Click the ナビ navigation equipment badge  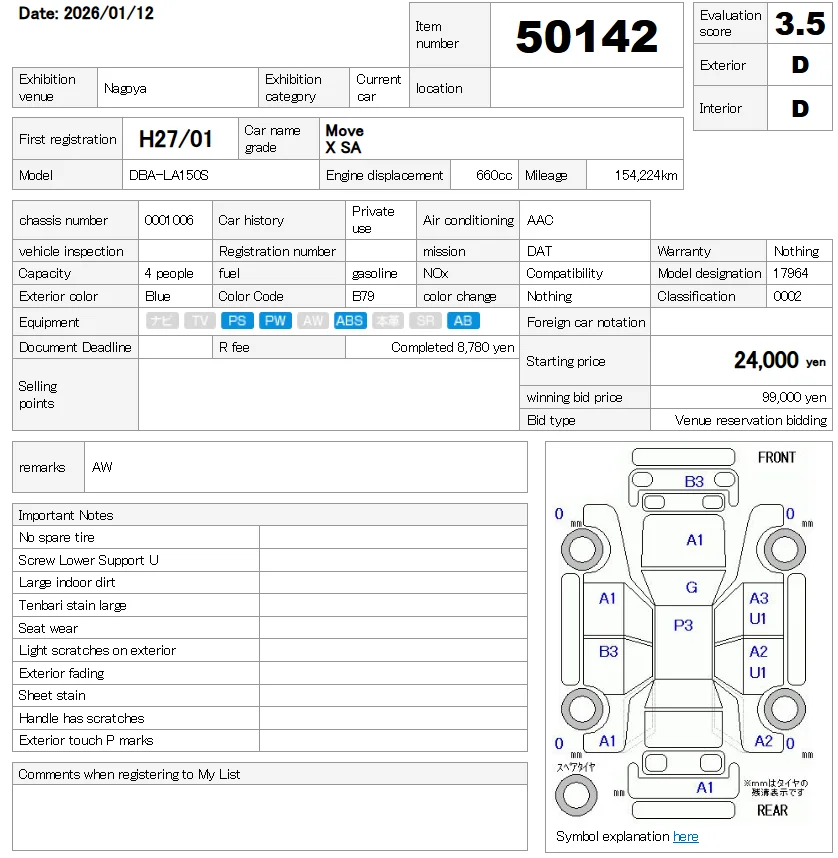point(162,321)
